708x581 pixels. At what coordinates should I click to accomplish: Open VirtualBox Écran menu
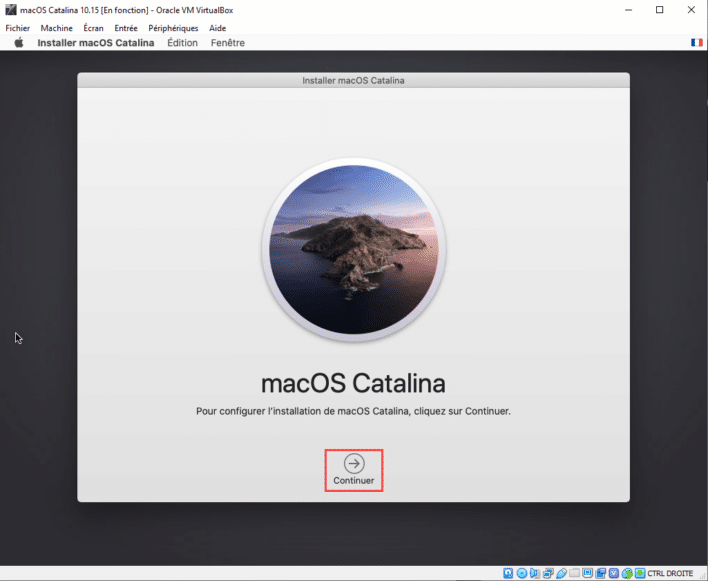pyautogui.click(x=93, y=28)
